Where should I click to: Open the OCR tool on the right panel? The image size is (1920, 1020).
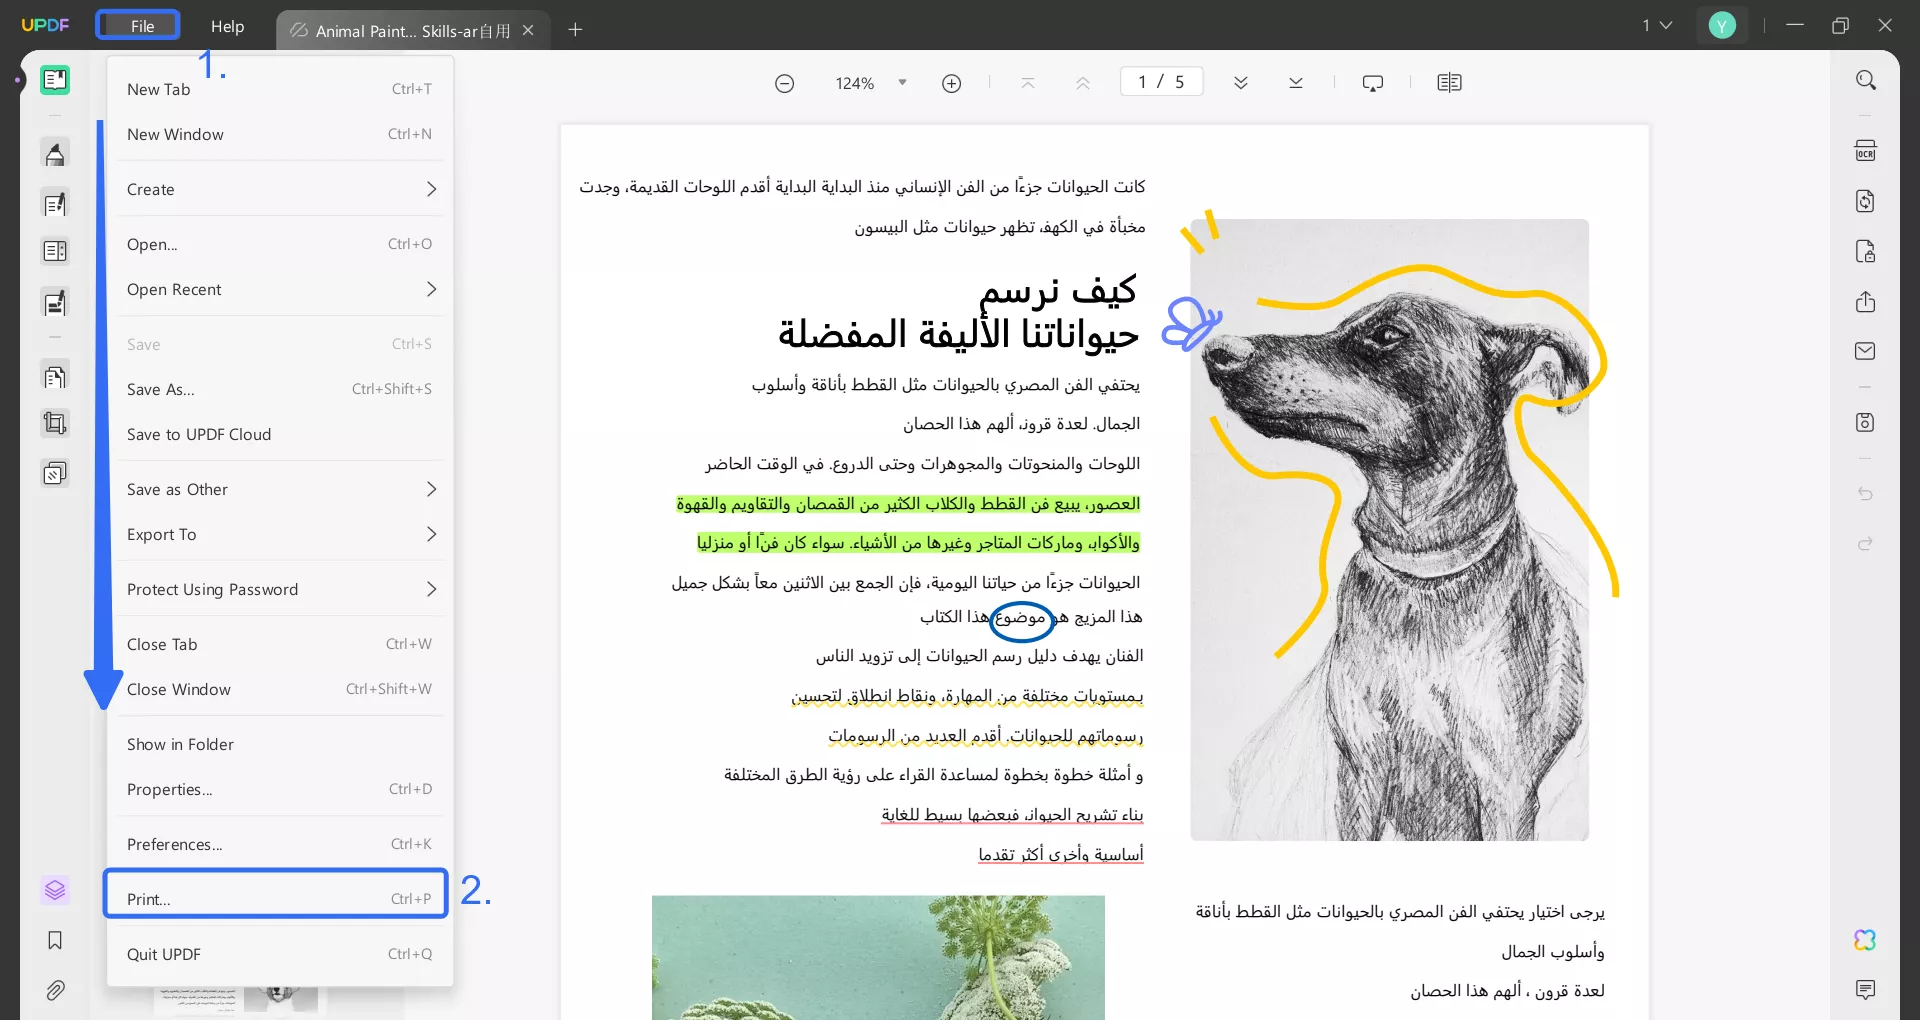pyautogui.click(x=1866, y=149)
